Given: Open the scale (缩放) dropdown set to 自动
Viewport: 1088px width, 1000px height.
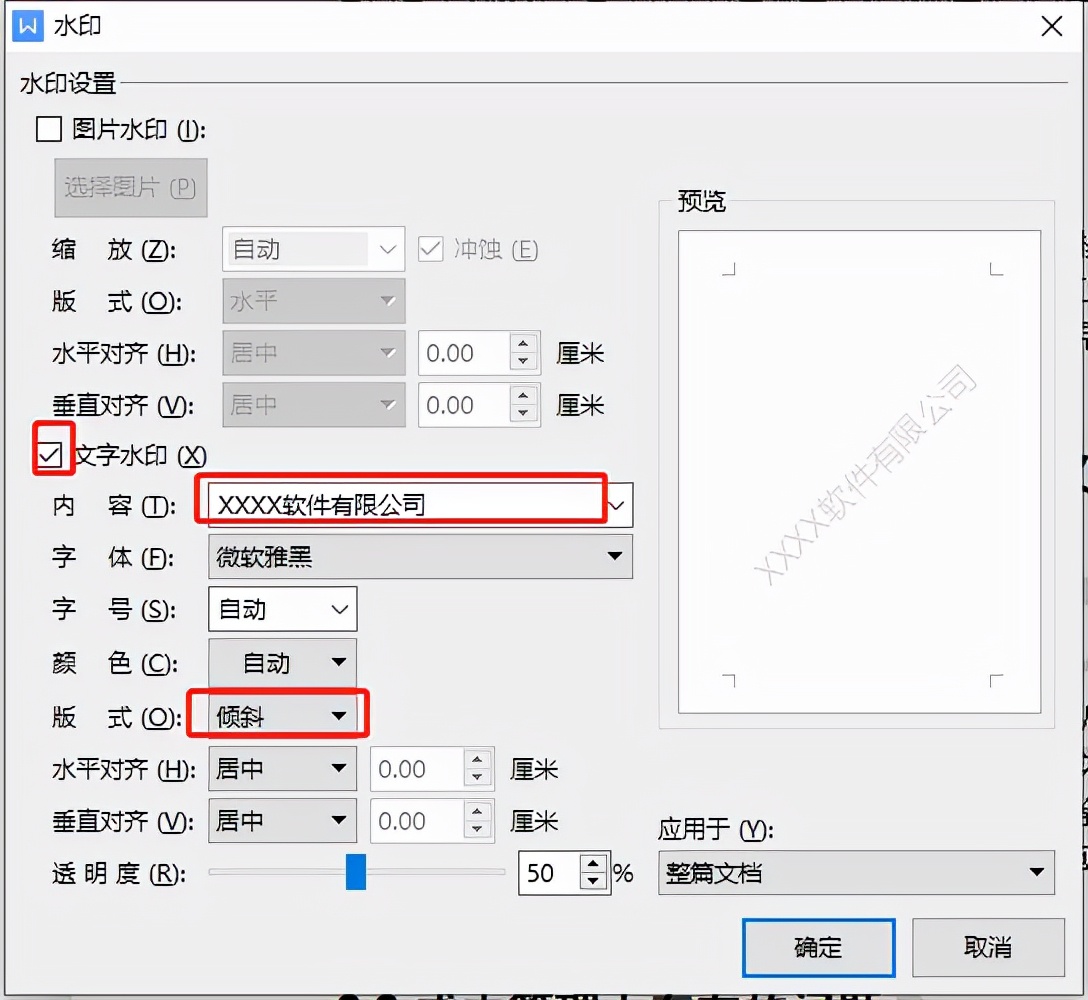Looking at the screenshot, I should [314, 248].
